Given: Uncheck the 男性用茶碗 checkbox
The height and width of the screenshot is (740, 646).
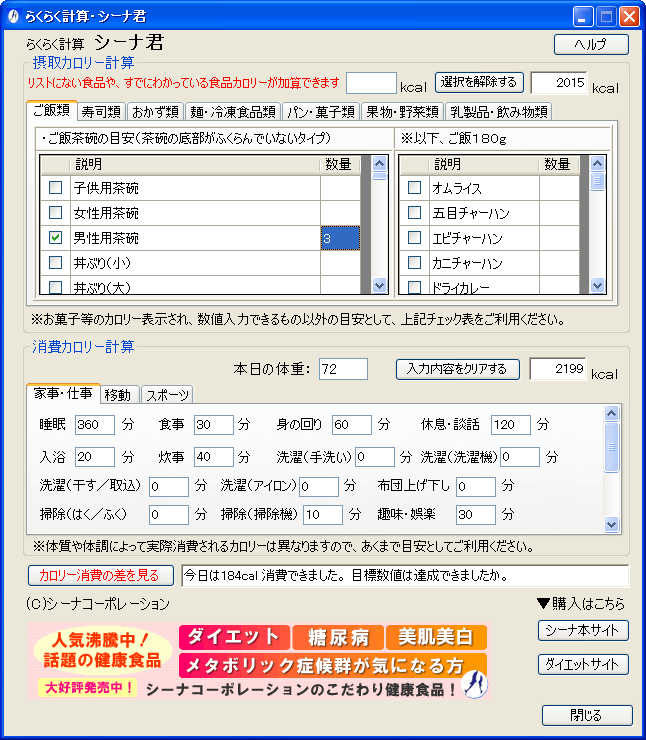Looking at the screenshot, I should point(56,237).
